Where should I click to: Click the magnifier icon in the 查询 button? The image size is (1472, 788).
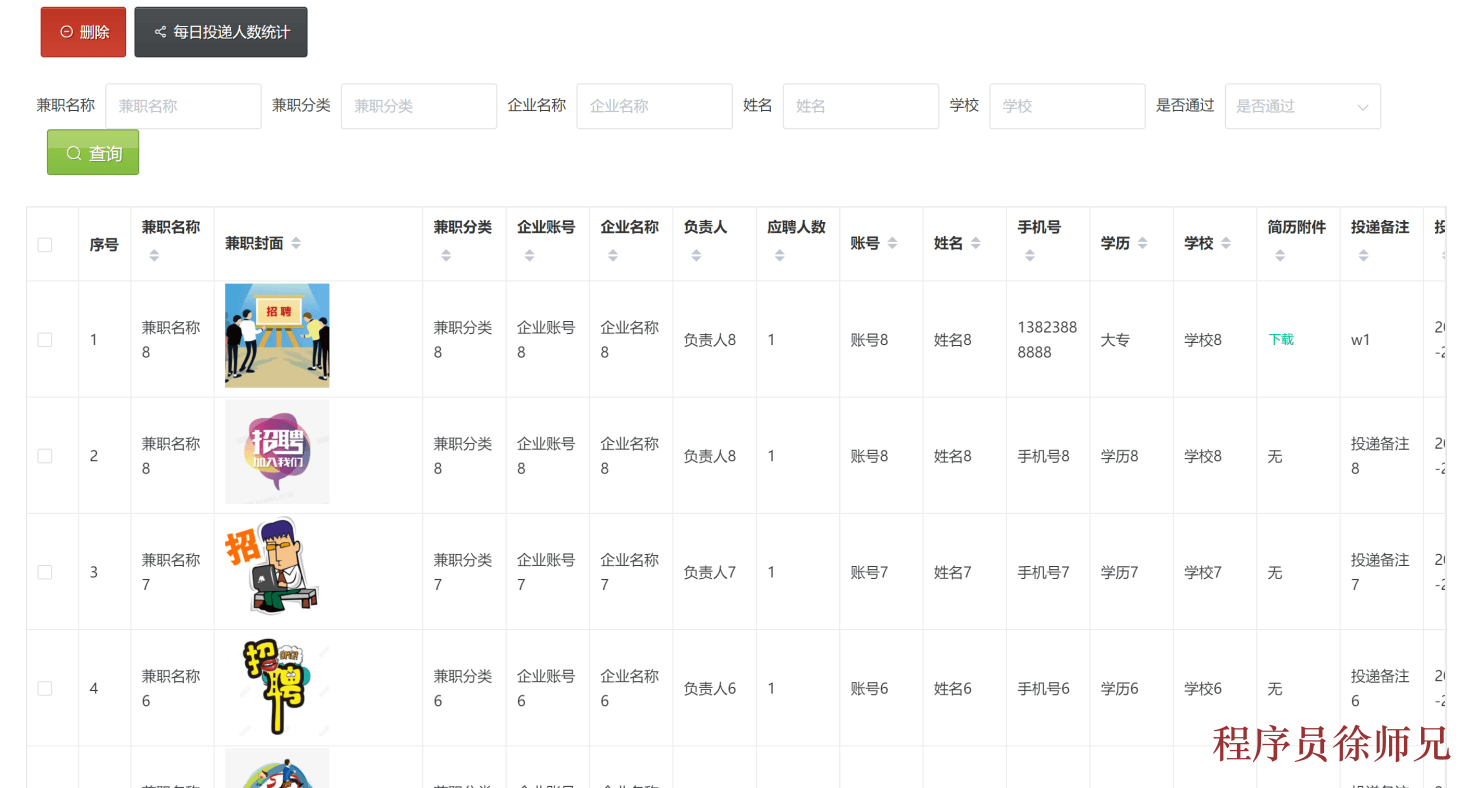tap(72, 152)
